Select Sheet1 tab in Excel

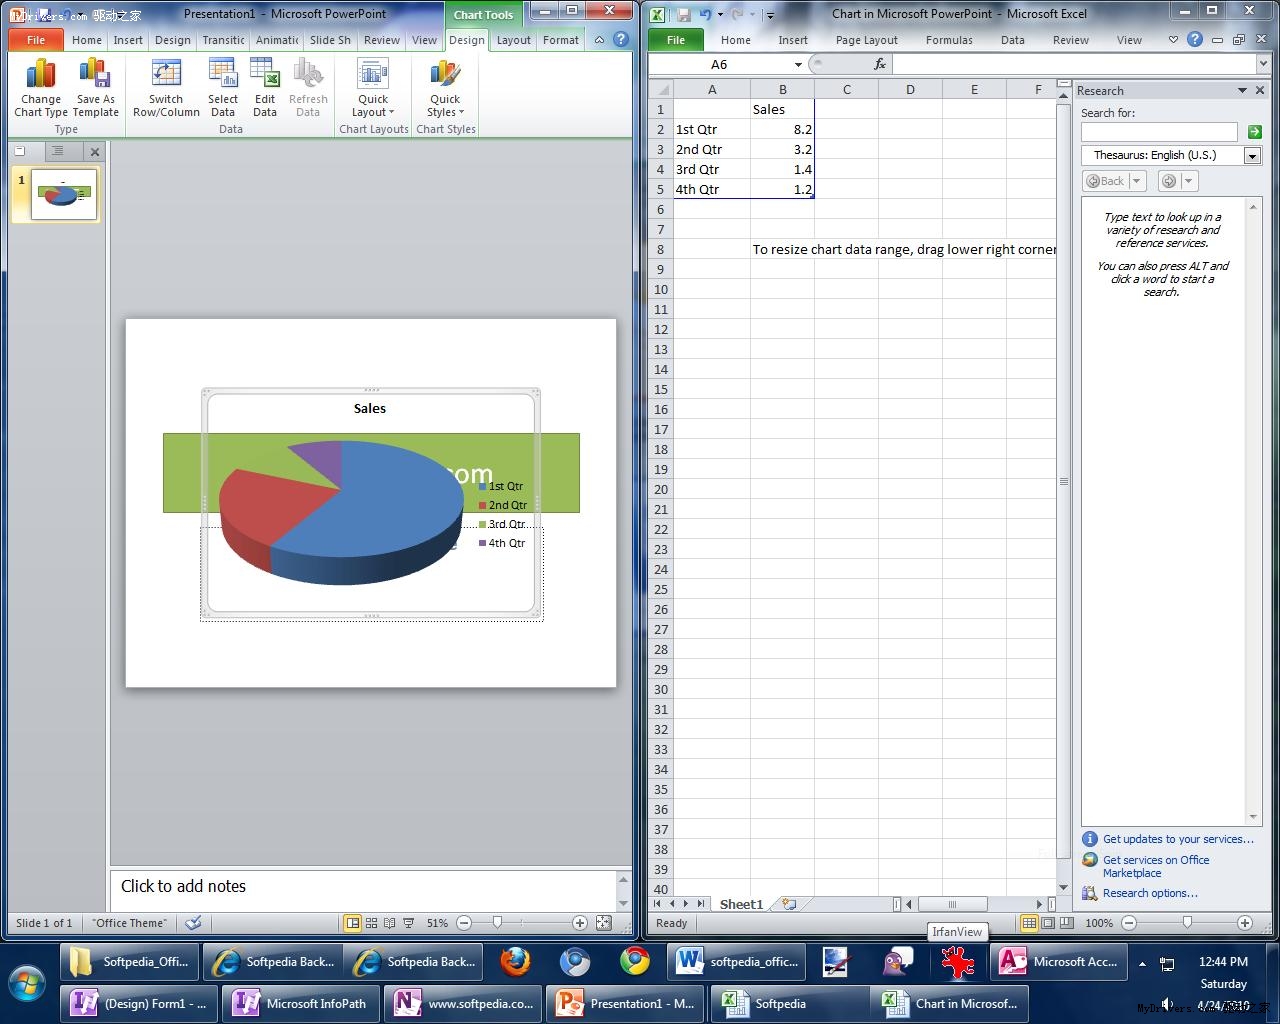(x=741, y=904)
